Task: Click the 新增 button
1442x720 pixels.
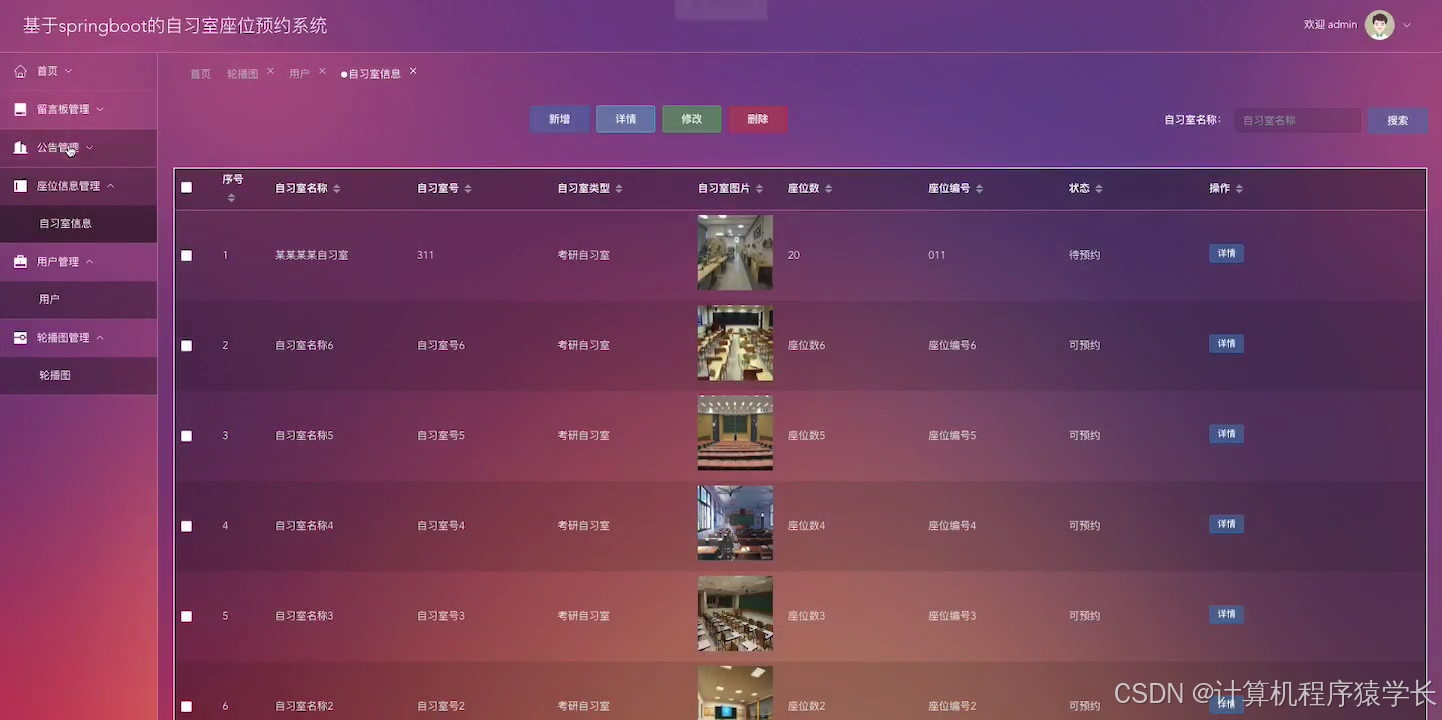Action: click(x=560, y=119)
